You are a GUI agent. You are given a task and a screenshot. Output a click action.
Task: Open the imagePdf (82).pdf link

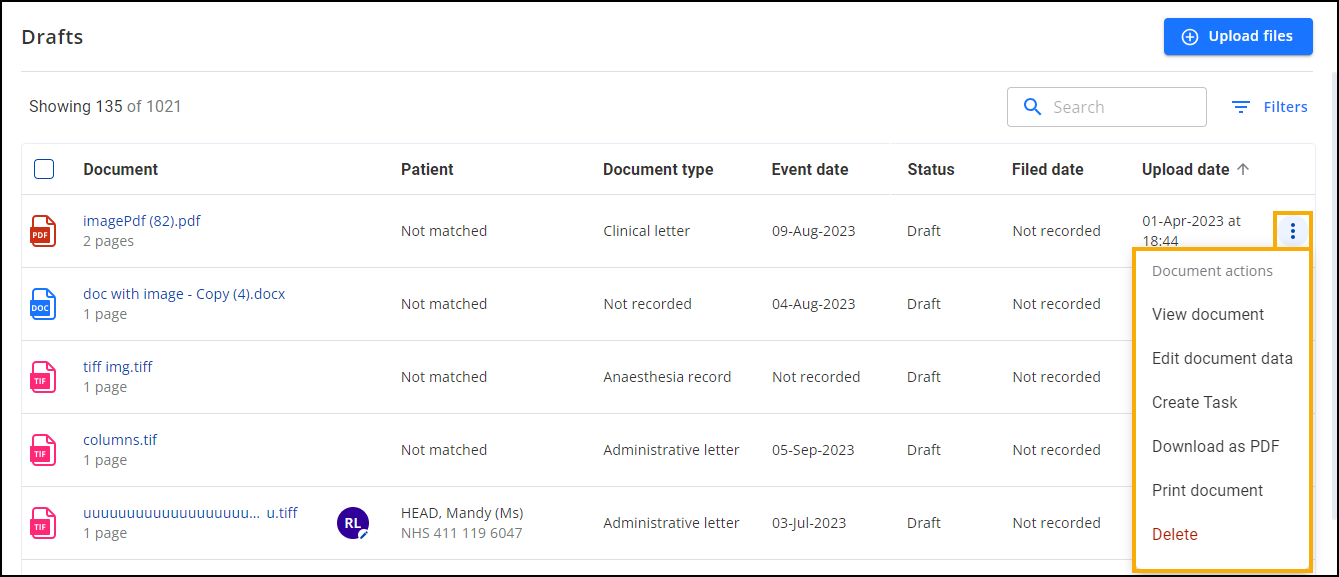coord(142,221)
